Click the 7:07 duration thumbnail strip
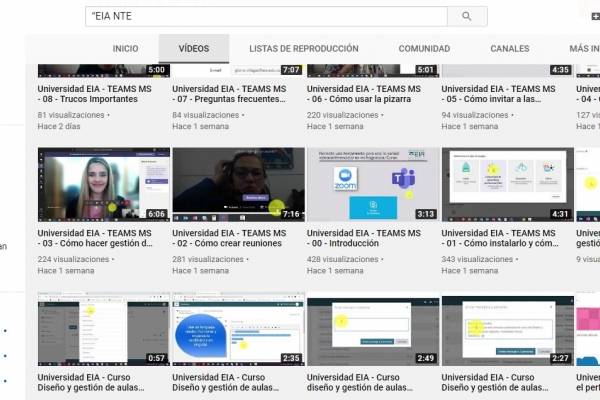Screen dimensions: 600x400 point(238,70)
